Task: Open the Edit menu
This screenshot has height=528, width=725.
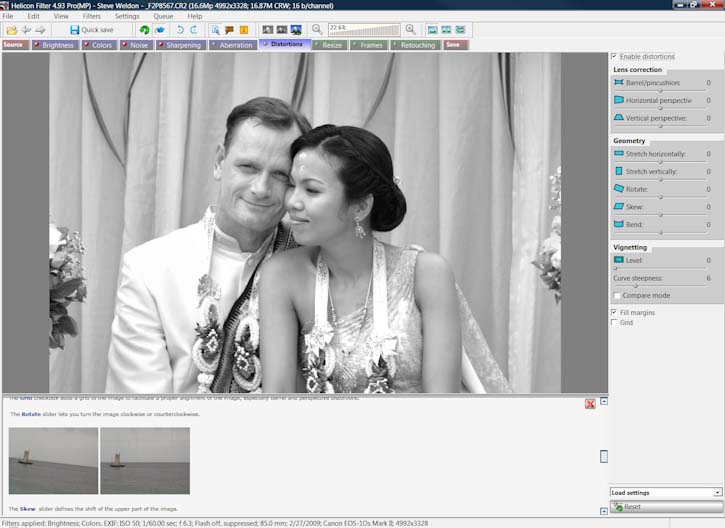Action: point(33,16)
